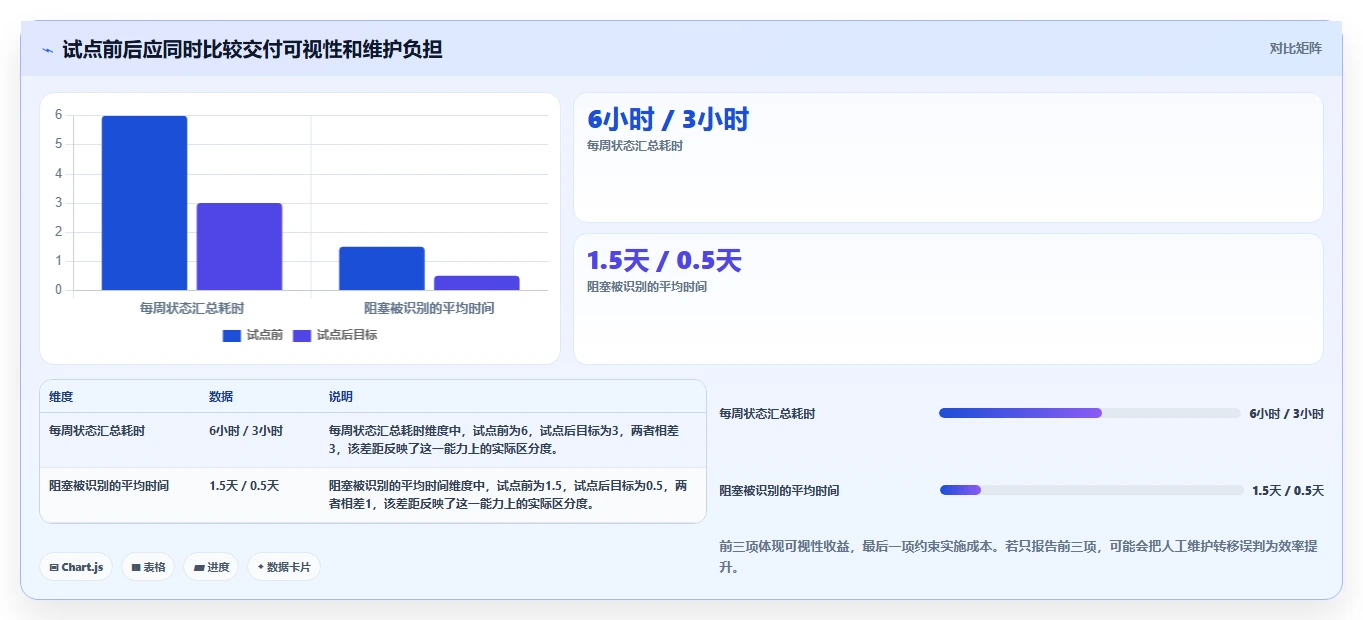Click the description starting 阻塞被识别的平均时间维度中

[508, 495]
